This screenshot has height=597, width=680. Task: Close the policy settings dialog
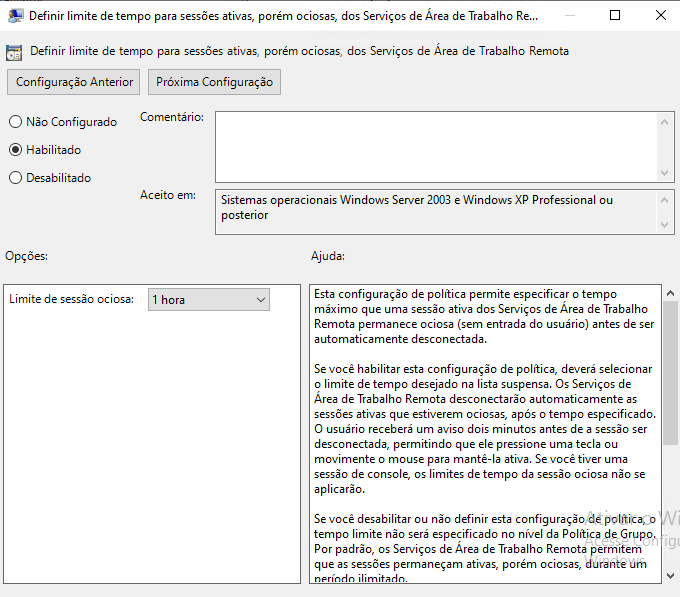[660, 16]
